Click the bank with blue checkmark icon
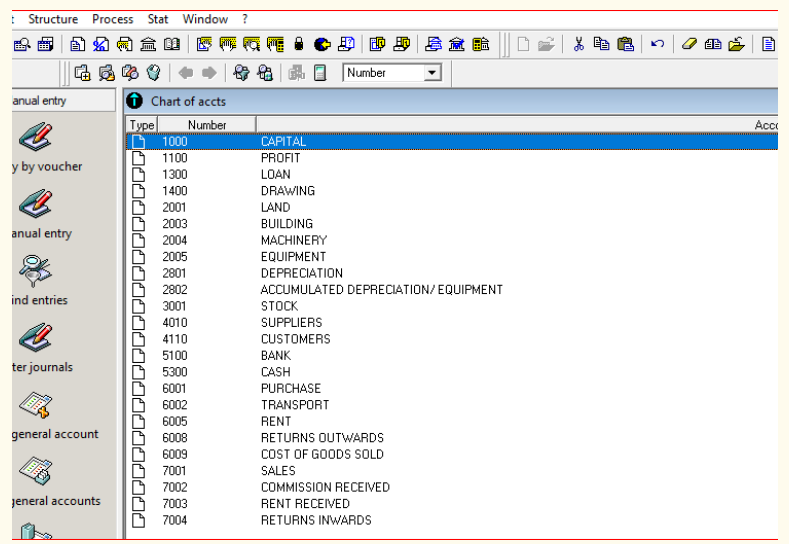 coord(456,44)
